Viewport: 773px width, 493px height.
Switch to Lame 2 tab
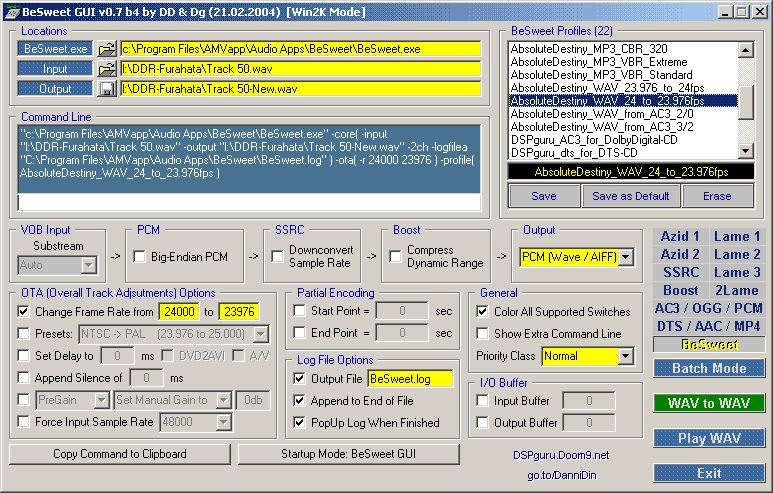coord(737,254)
